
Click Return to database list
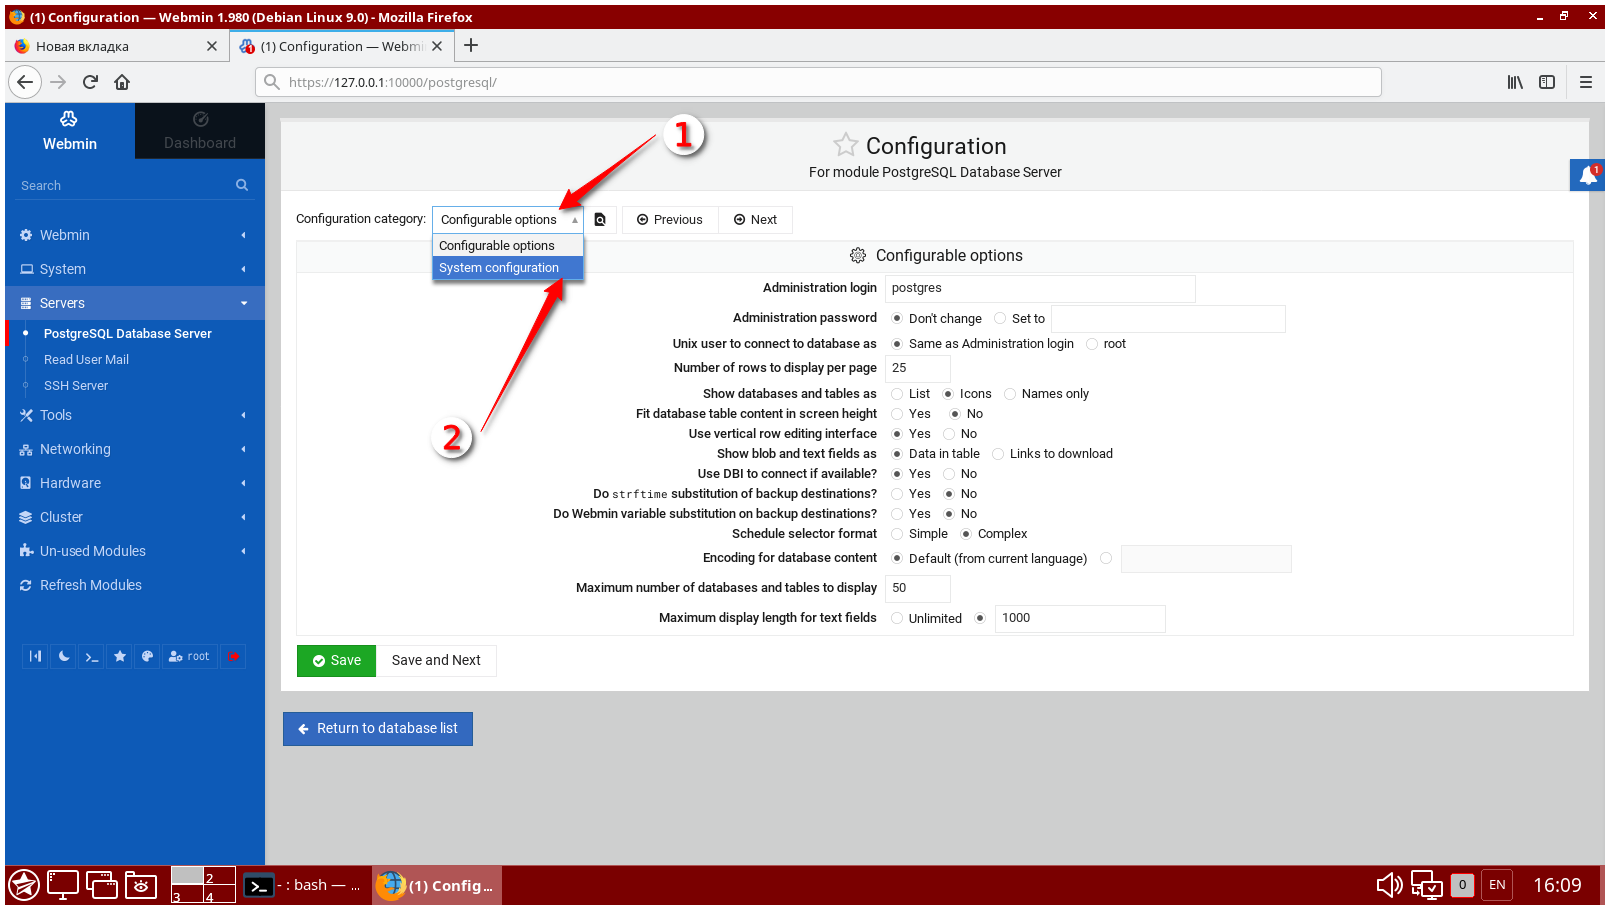pos(378,729)
